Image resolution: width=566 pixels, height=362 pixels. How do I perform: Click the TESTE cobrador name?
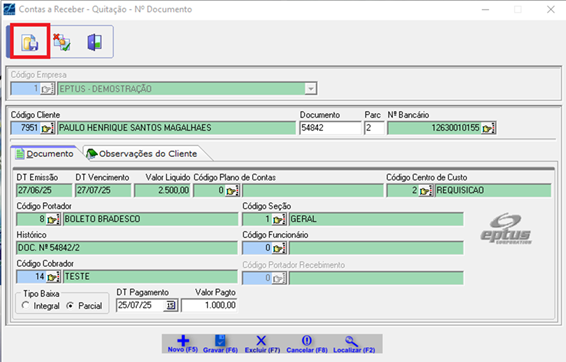[x=150, y=277]
